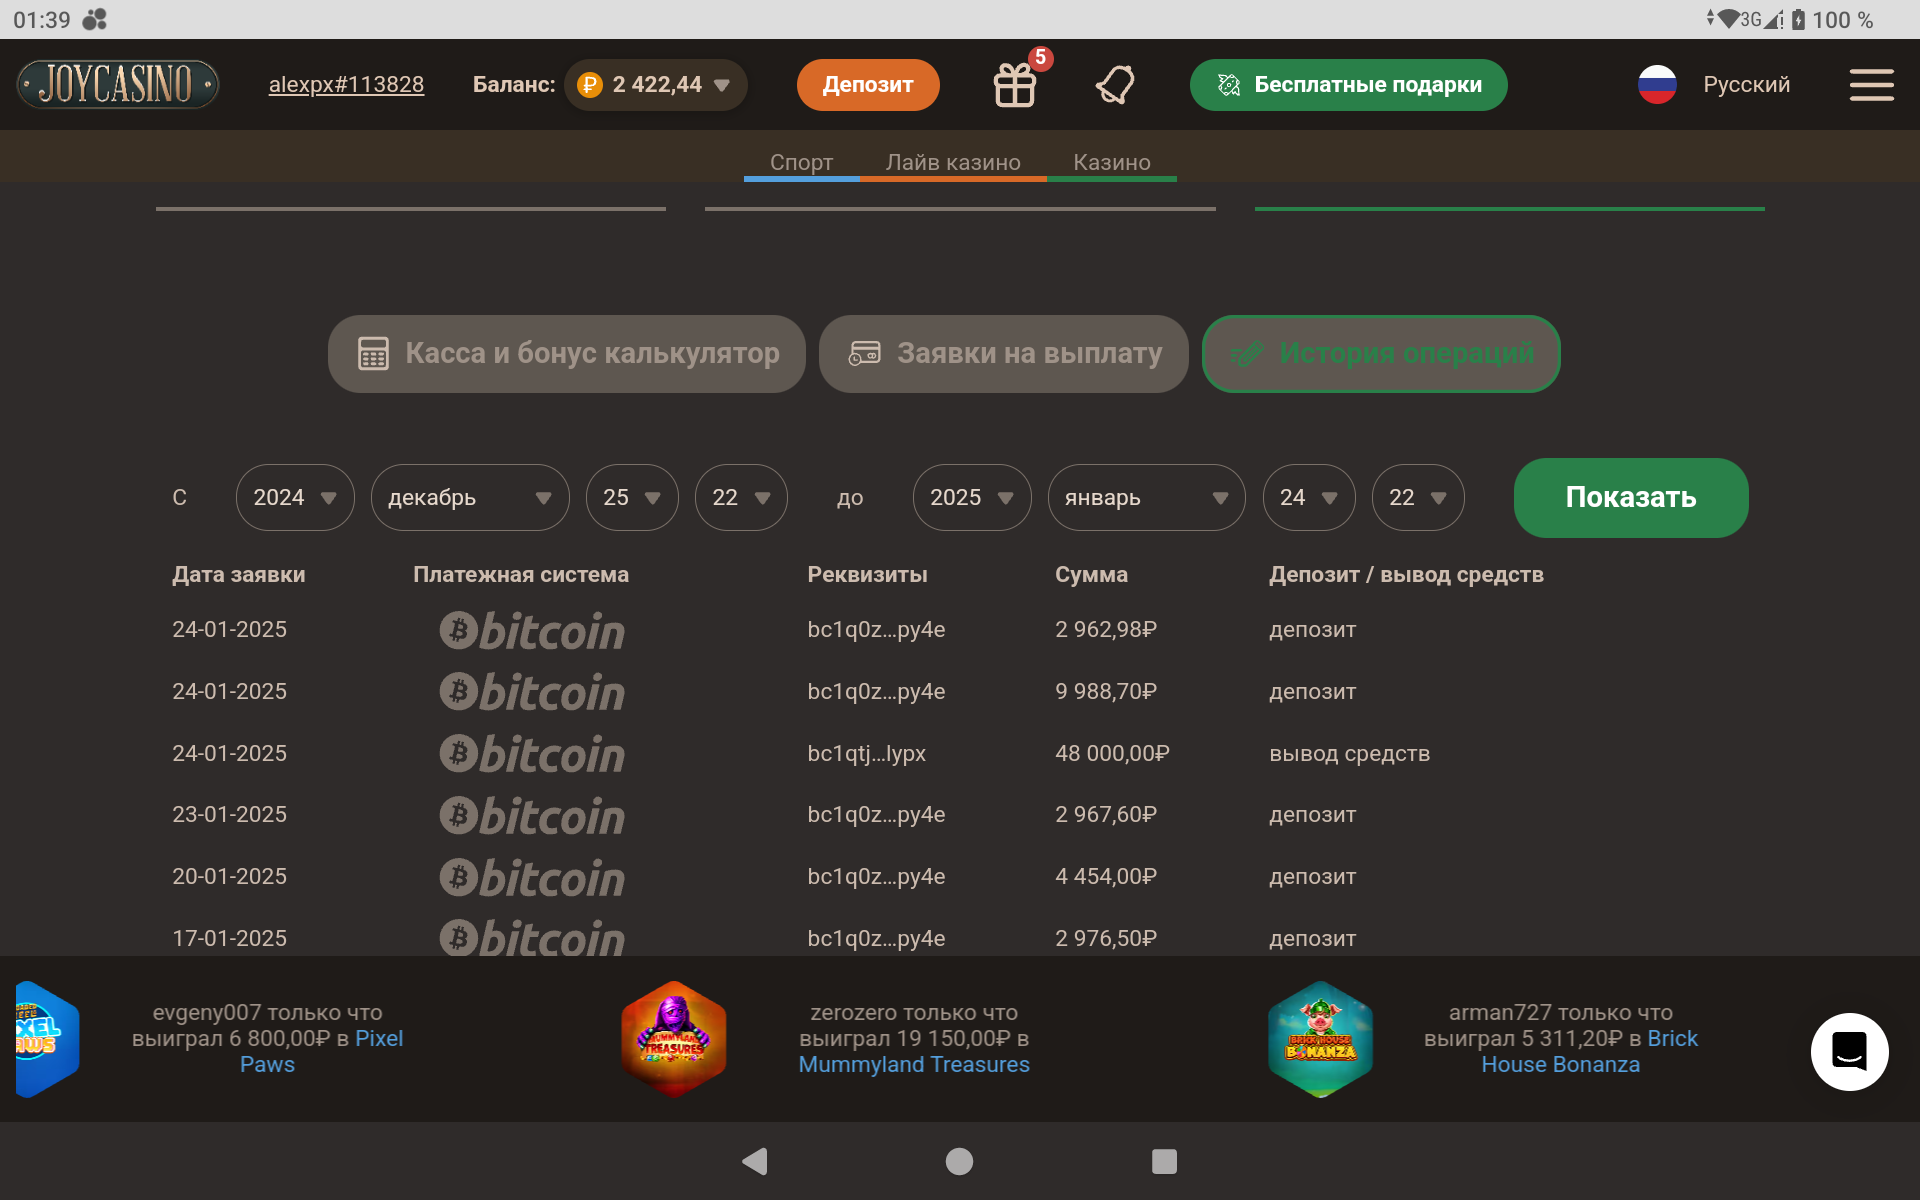Click the Brick House Bonanza game icon

click(x=1320, y=1039)
